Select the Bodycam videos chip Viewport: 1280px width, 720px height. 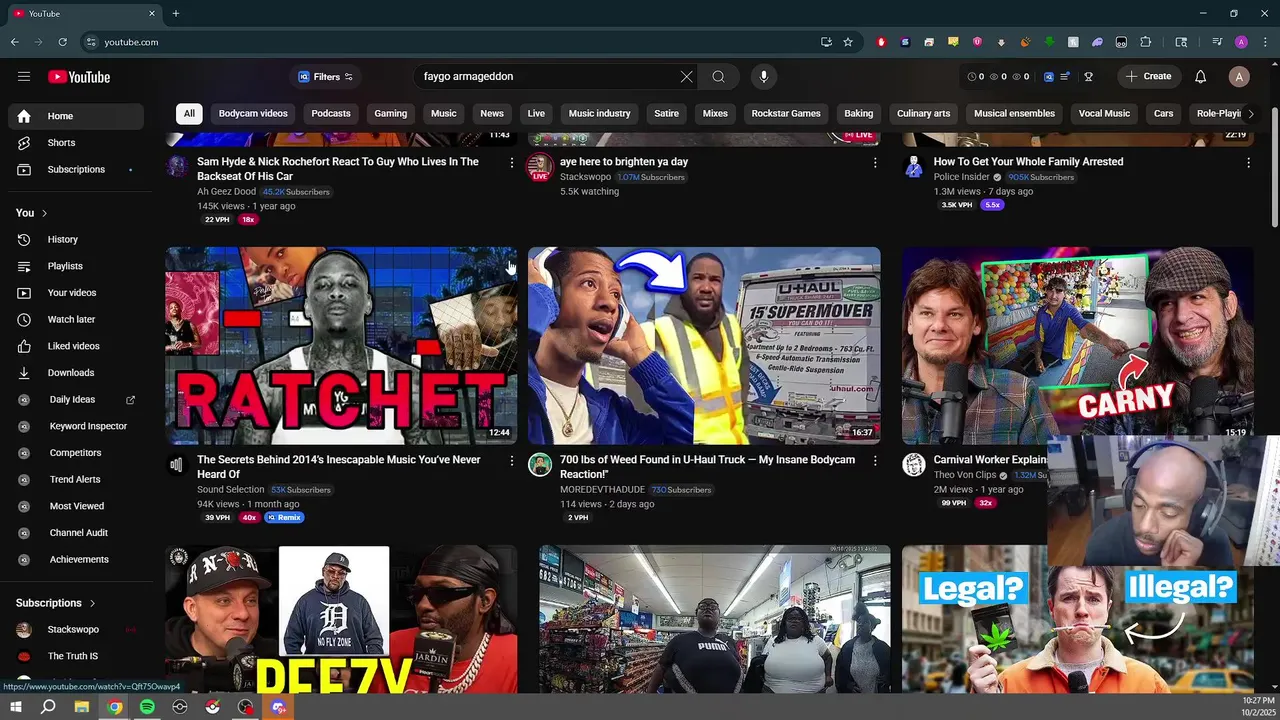pyautogui.click(x=253, y=114)
